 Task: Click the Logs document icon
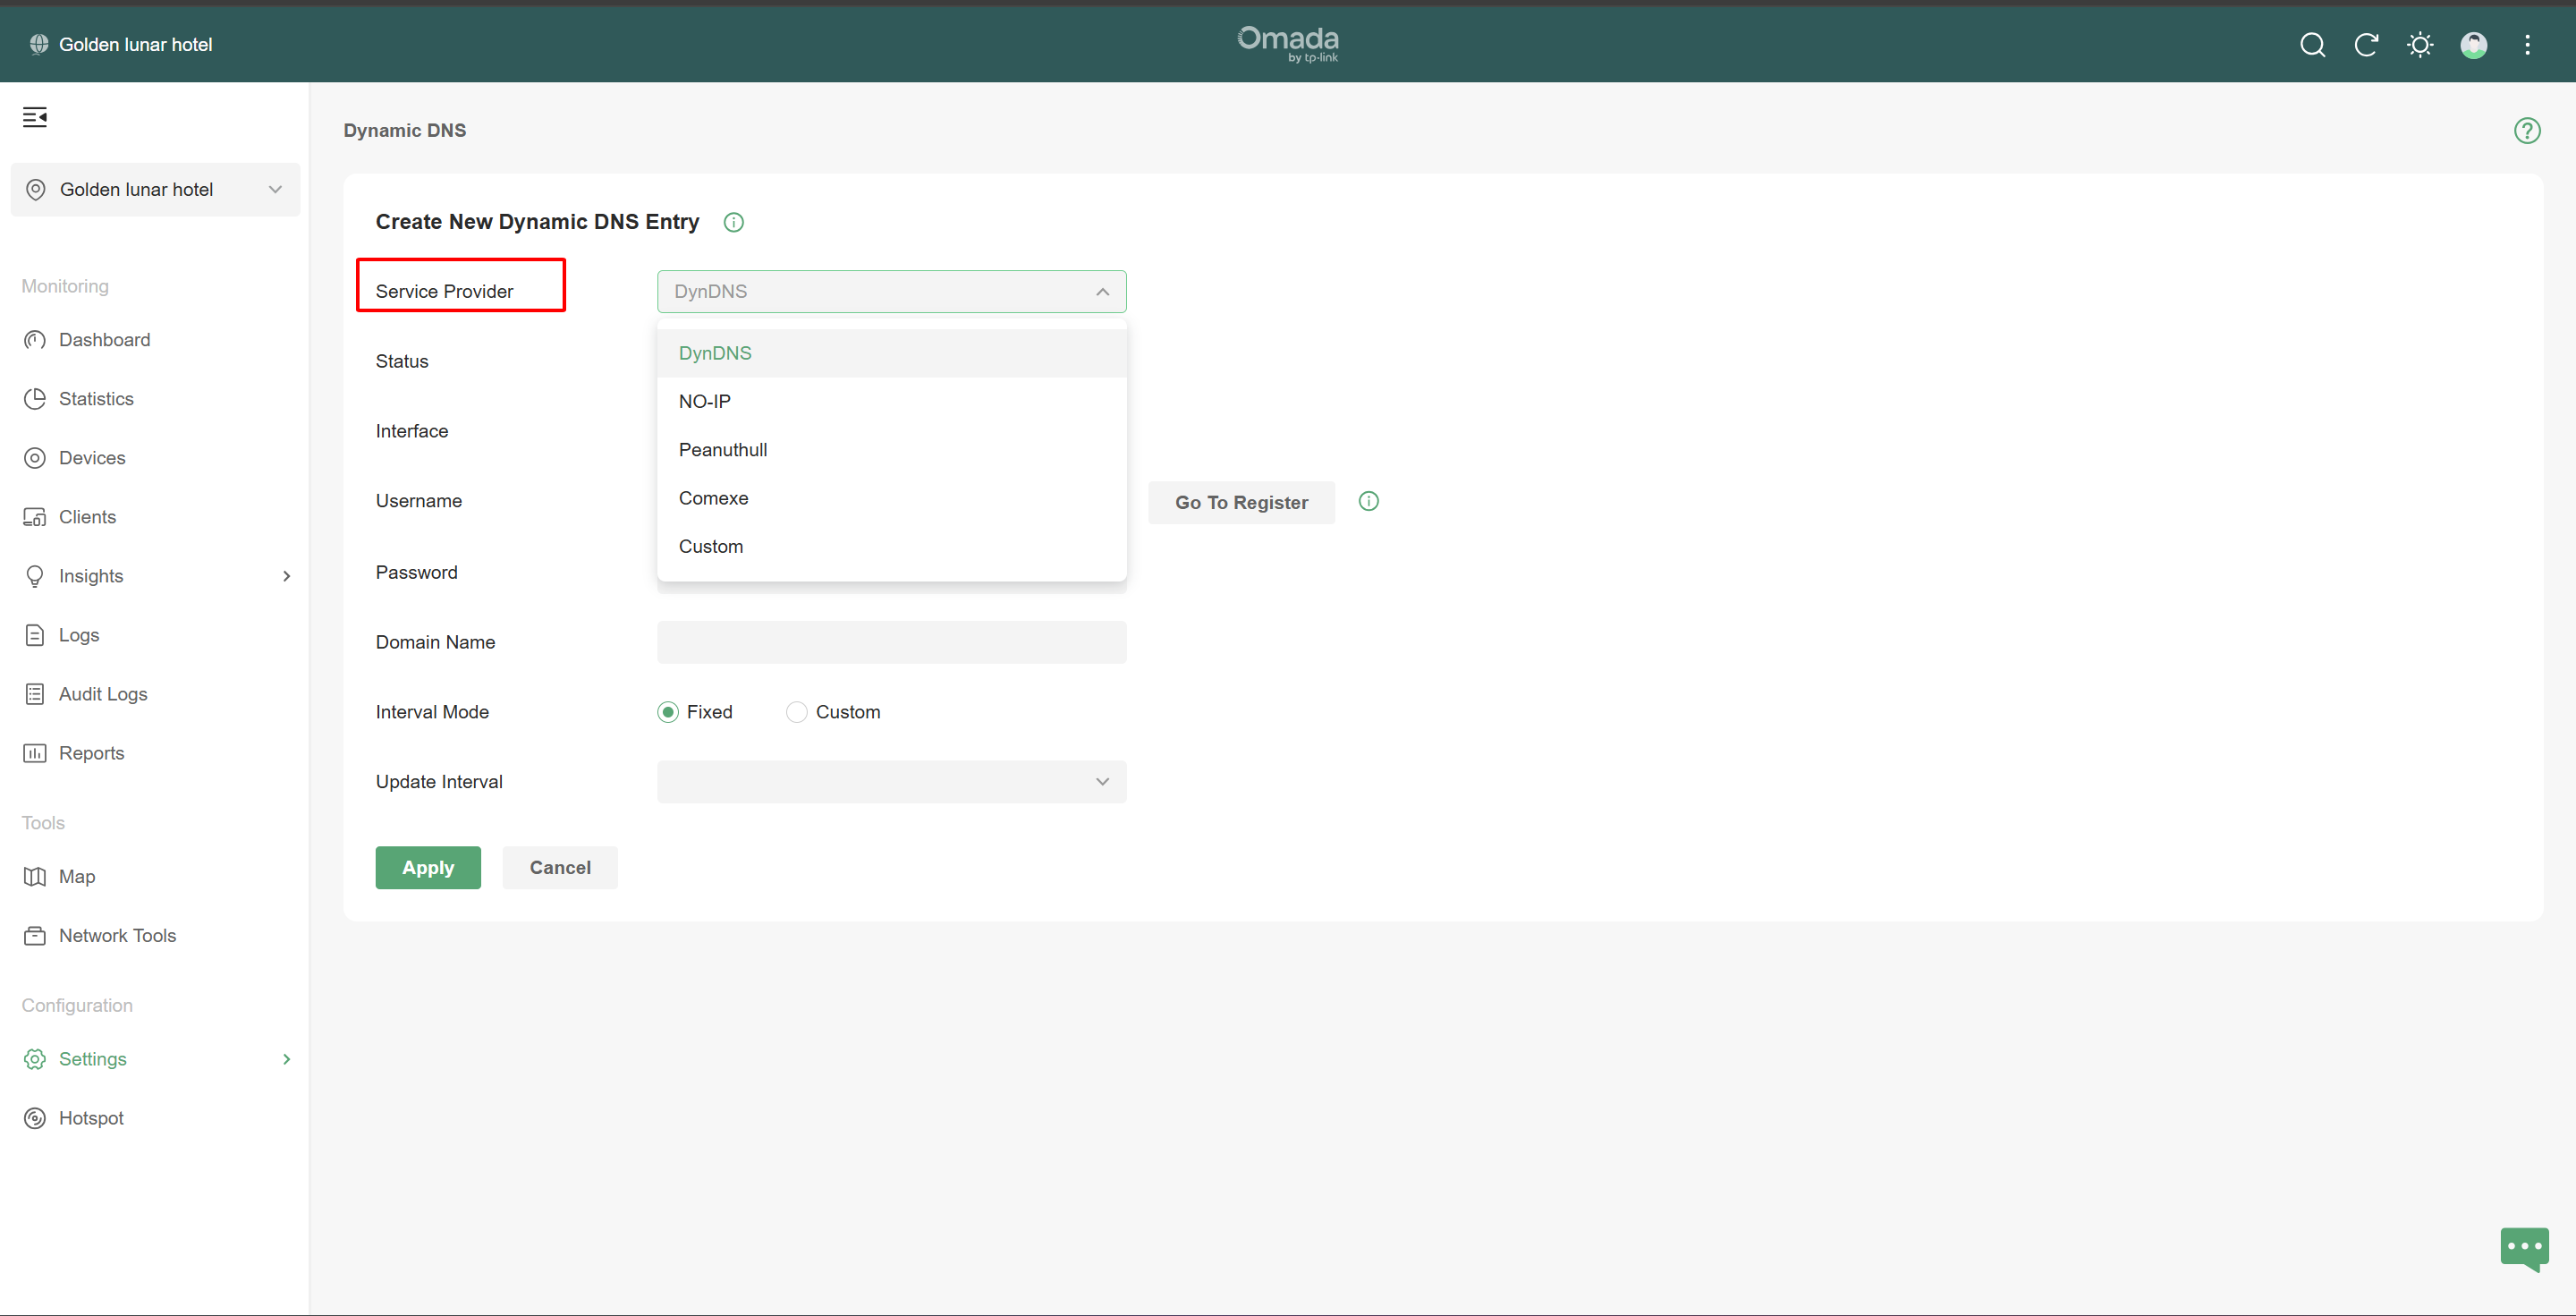tap(35, 635)
